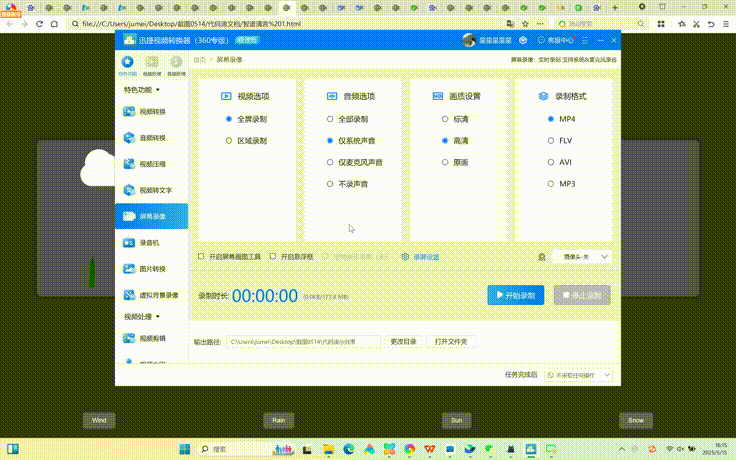Image resolution: width=736 pixels, height=460 pixels.
Task: Enable 开启悬浮框 checkbox
Action: click(273, 256)
